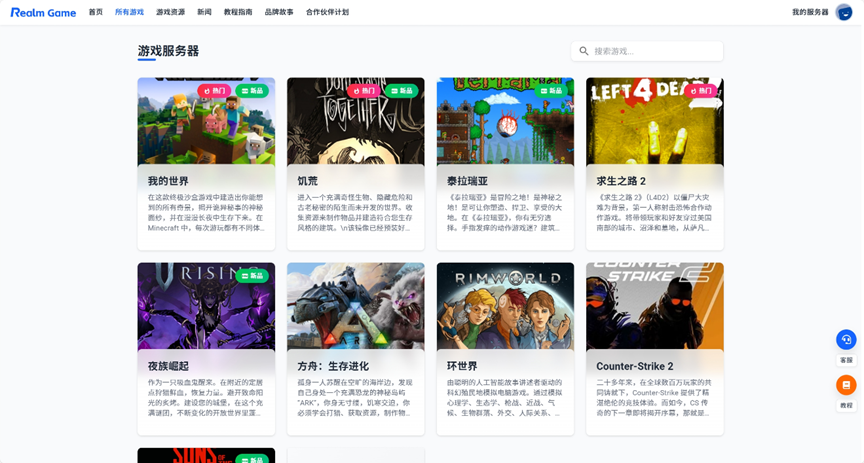The width and height of the screenshot is (864, 463).
Task: Click the Counter-Strike 2 description text
Action: tap(655, 397)
